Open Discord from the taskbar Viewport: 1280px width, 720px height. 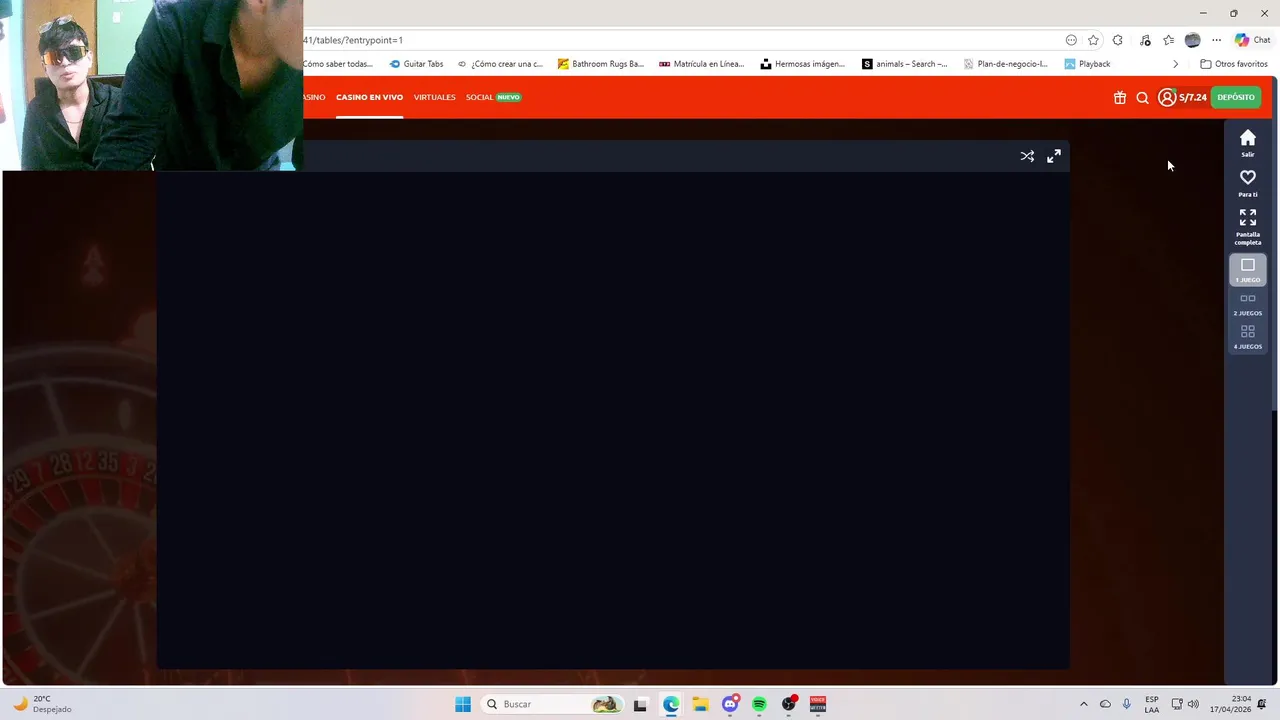tap(730, 704)
